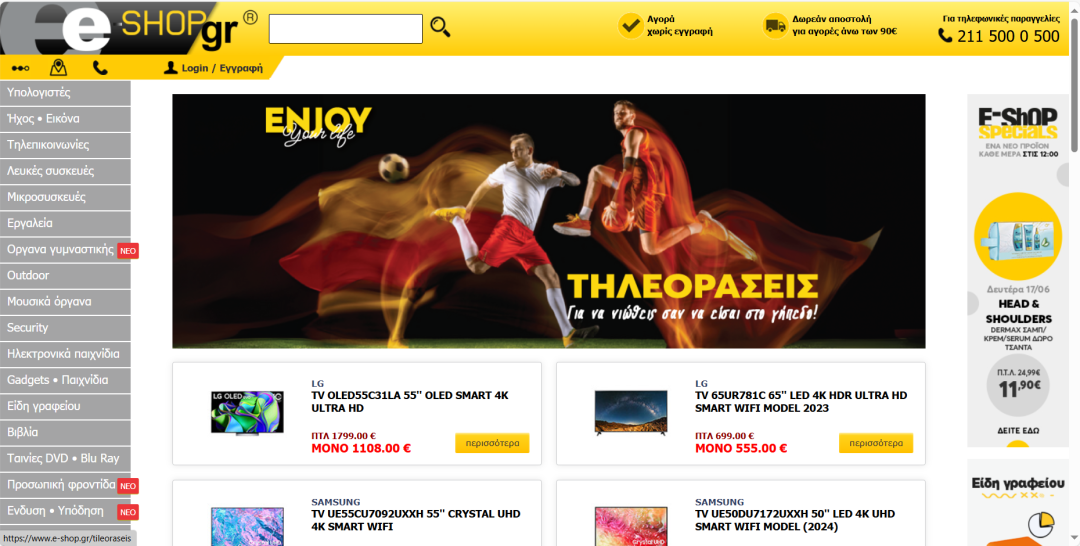Click the user icon next to Login
1080x546 pixels.
(170, 67)
